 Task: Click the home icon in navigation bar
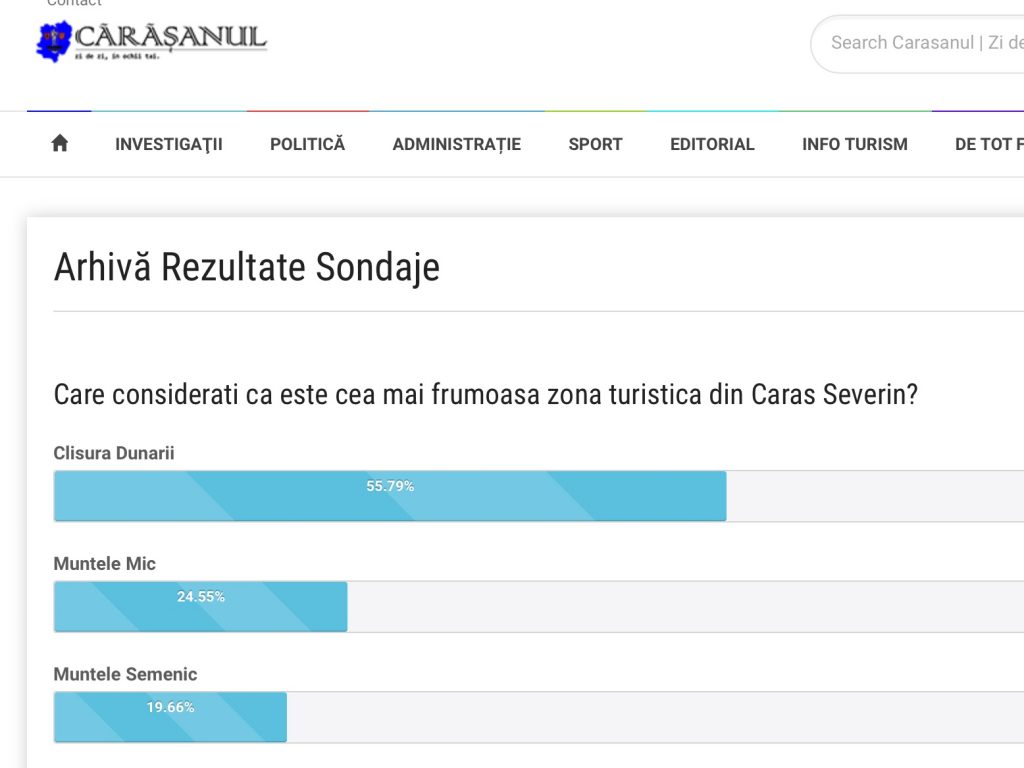59,143
